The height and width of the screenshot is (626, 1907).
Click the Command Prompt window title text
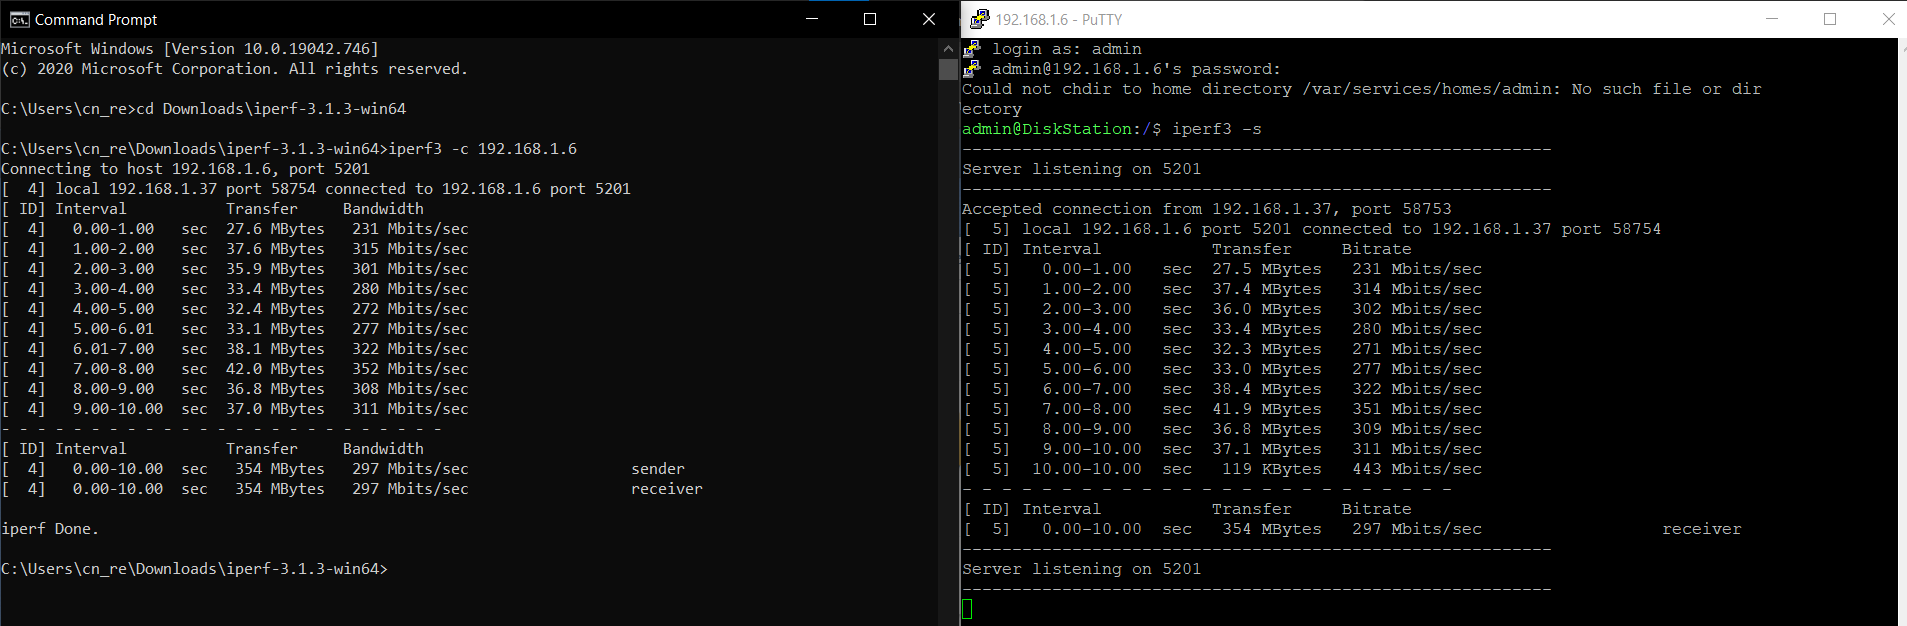click(96, 20)
